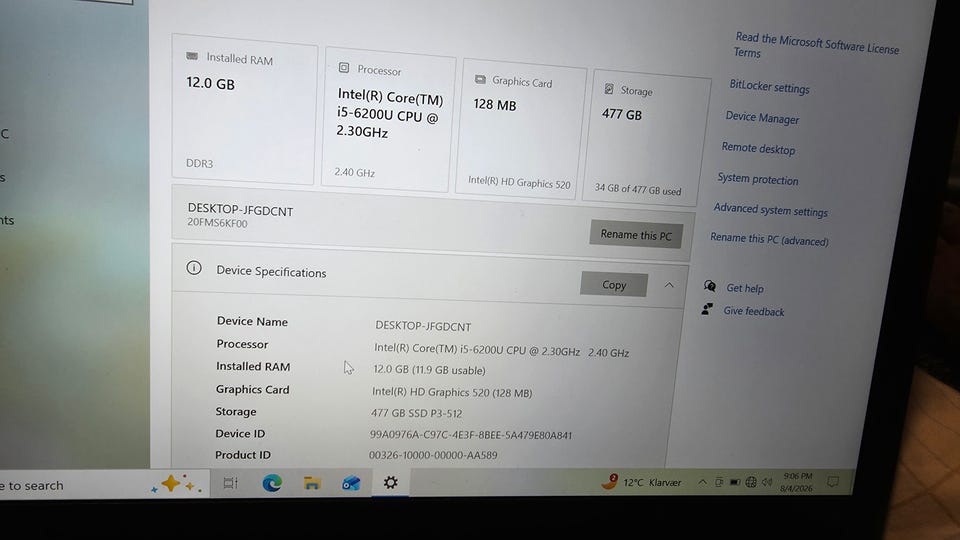The image size is (960, 540).
Task: Click the Product ID row label
Action: (242, 455)
